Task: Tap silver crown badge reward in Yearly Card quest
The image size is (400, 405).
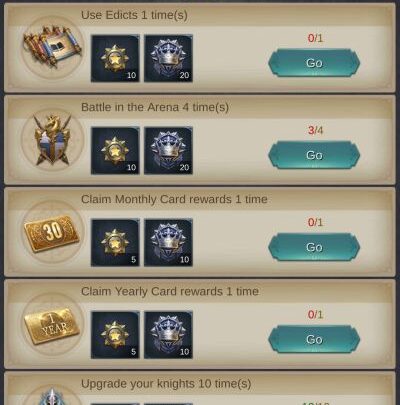Action: [x=168, y=335]
